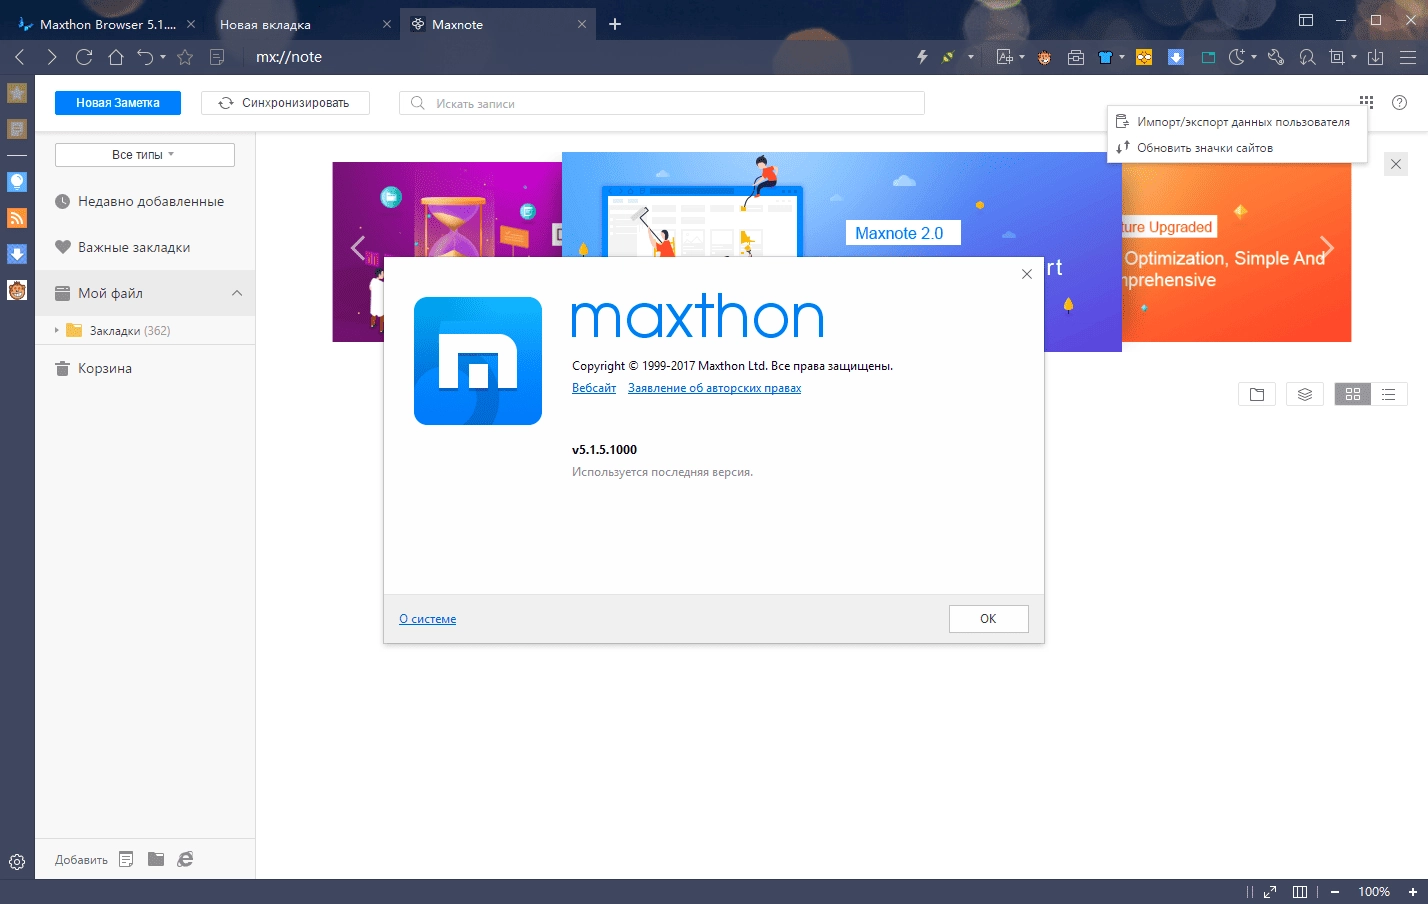The height and width of the screenshot is (904, 1428).
Task: Import from Internet Explorer icon
Action: tap(185, 859)
